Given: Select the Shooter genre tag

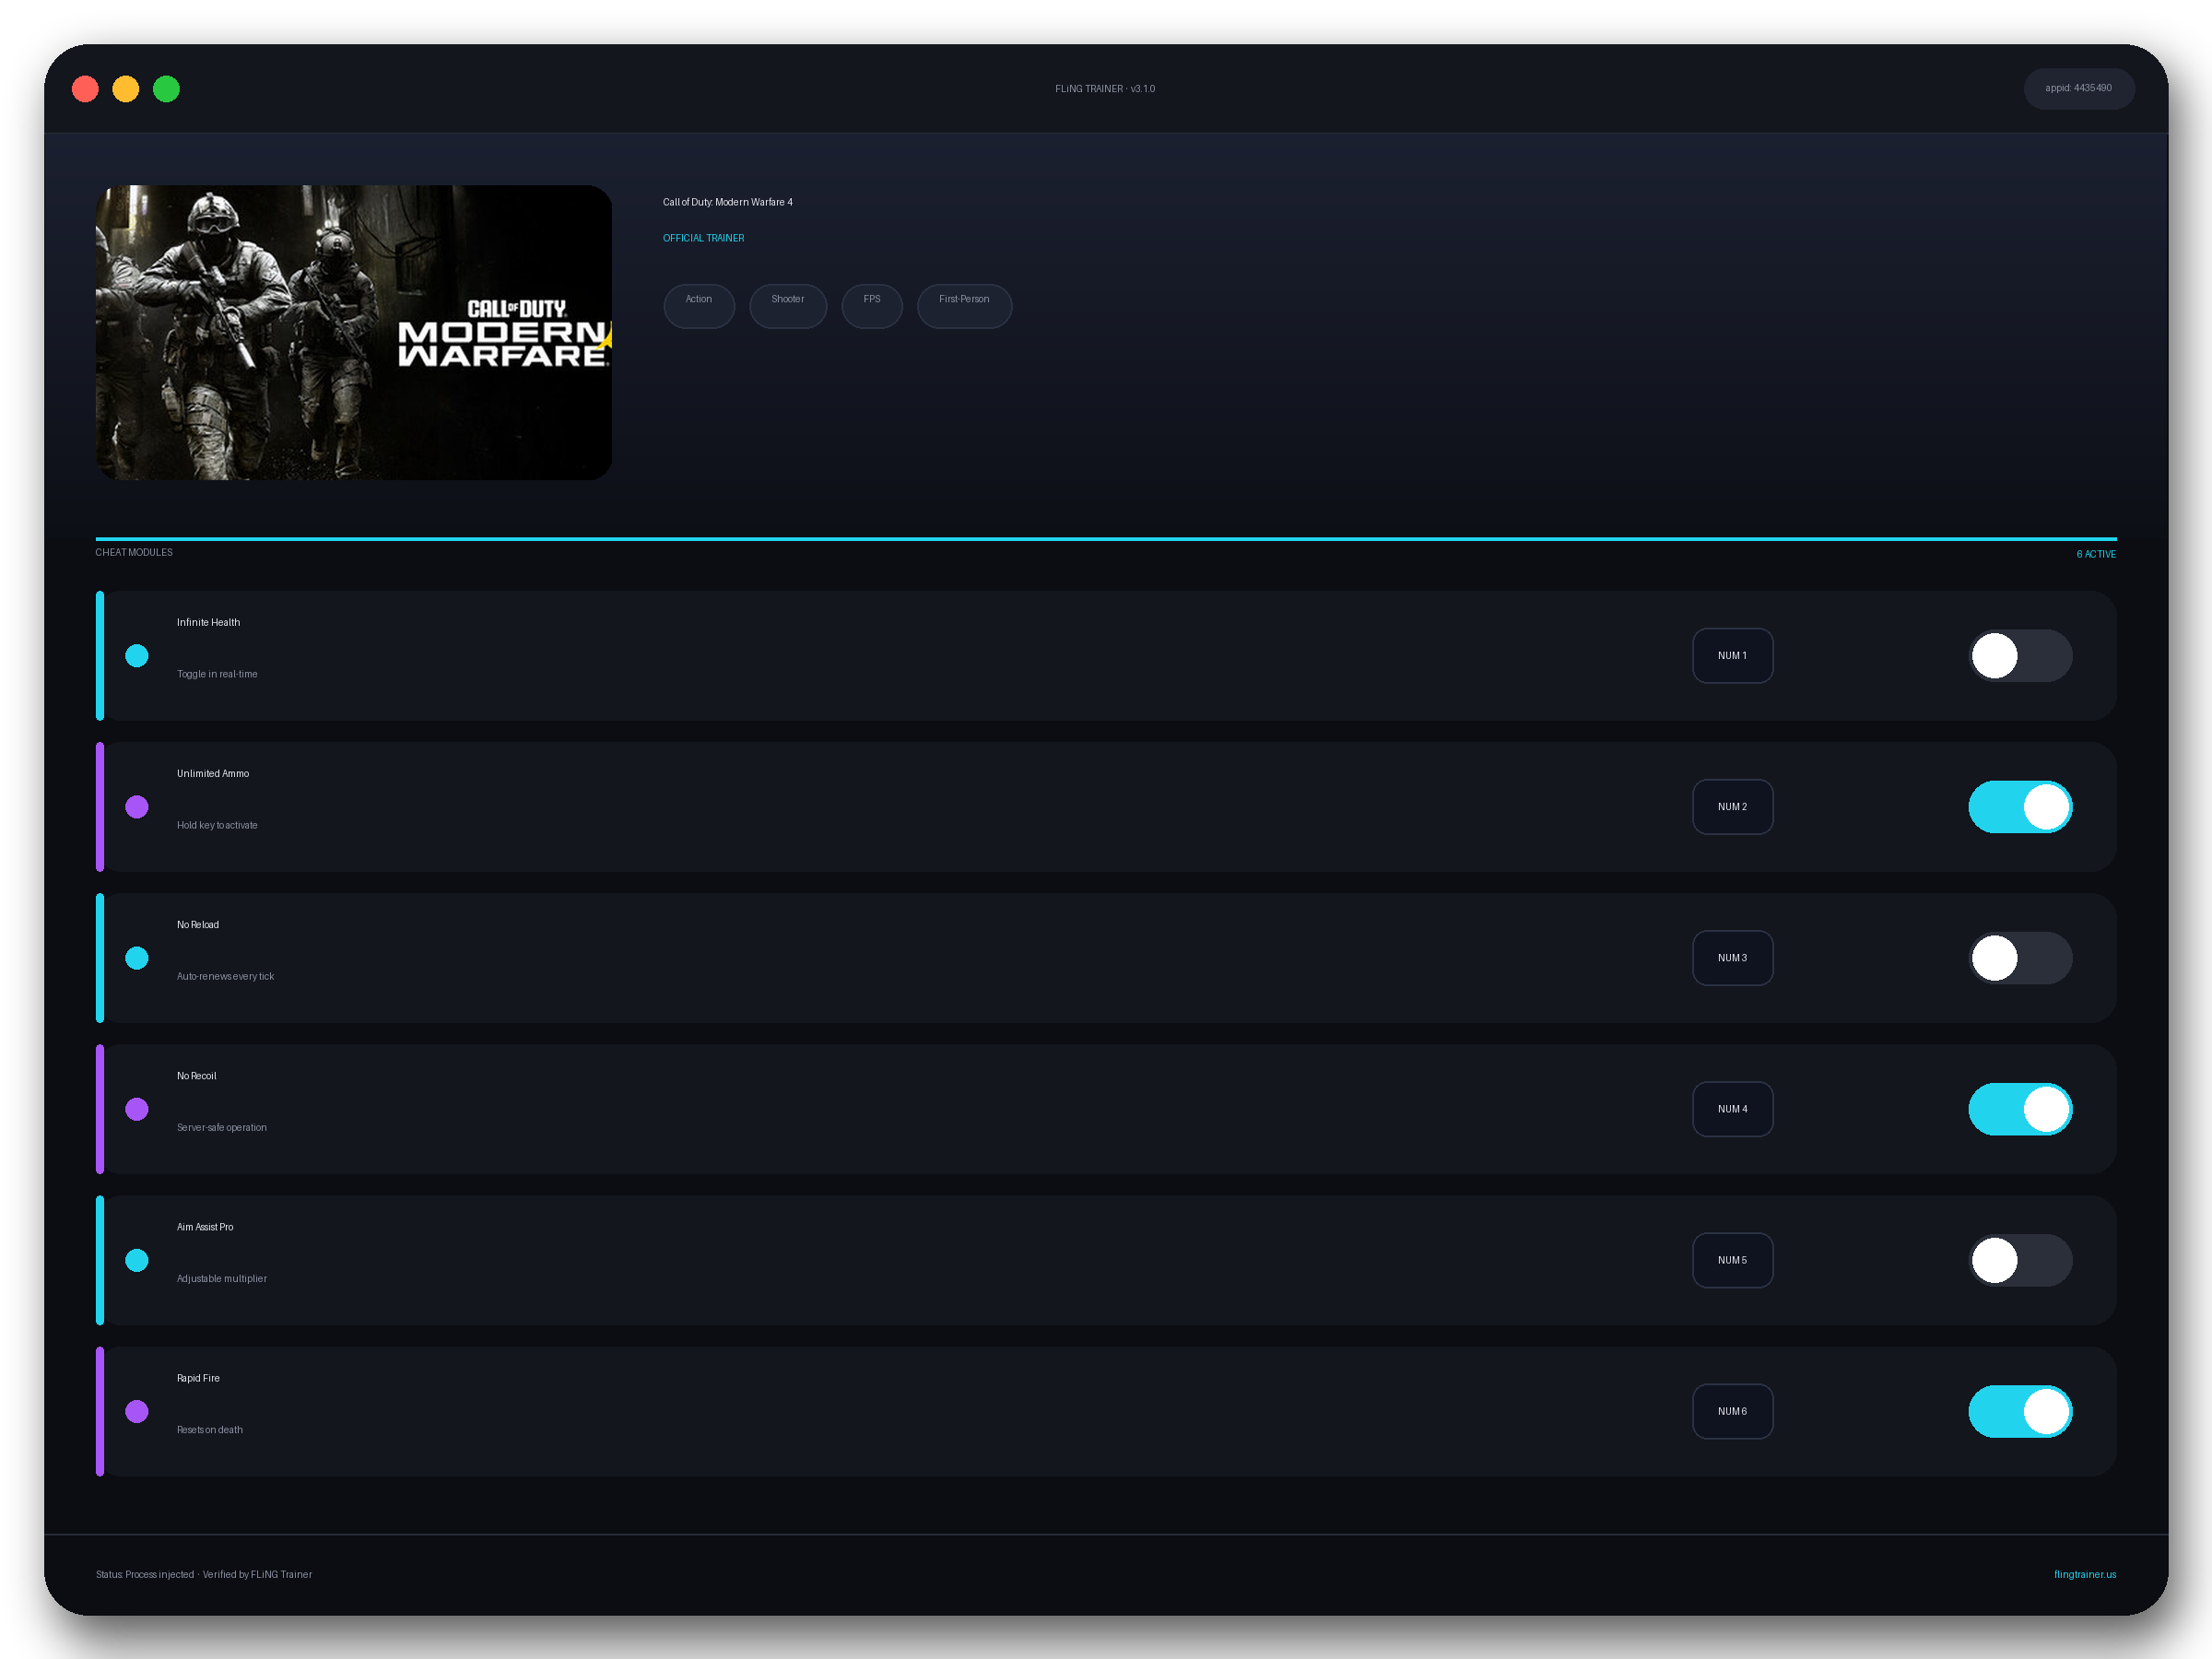Looking at the screenshot, I should click(x=788, y=306).
